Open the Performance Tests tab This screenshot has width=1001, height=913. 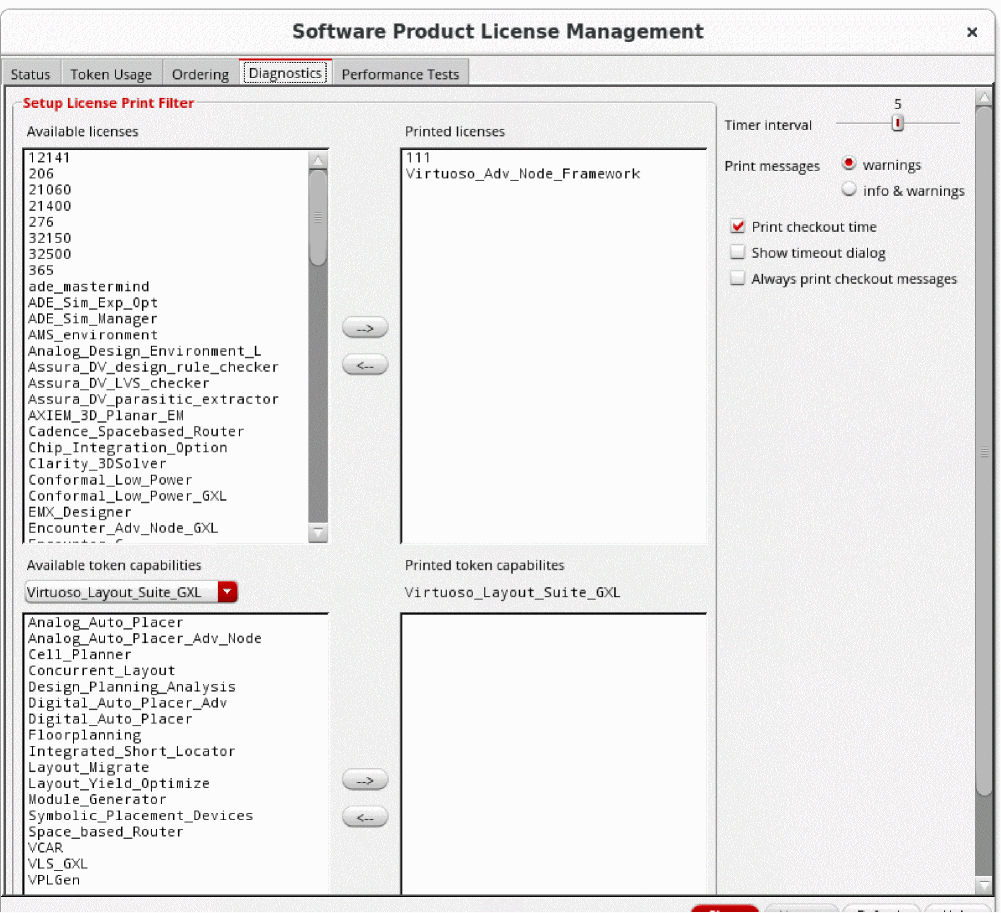(x=400, y=74)
